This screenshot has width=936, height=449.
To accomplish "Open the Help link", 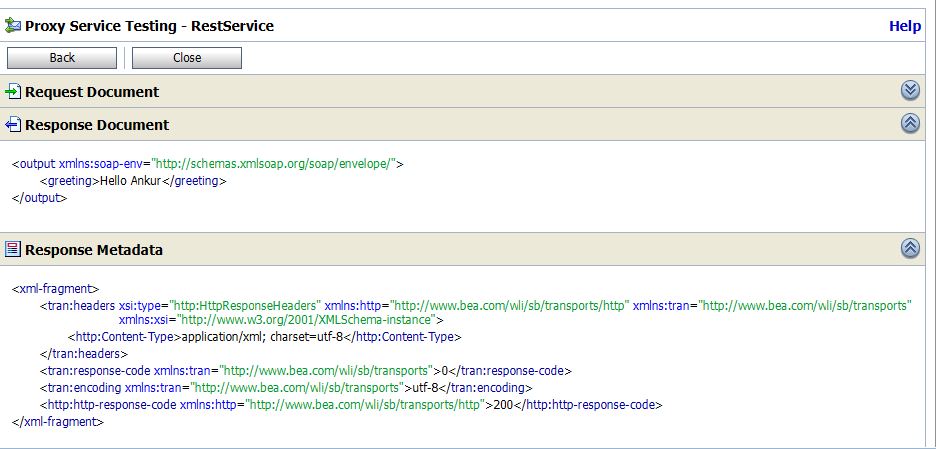I will pos(904,26).
